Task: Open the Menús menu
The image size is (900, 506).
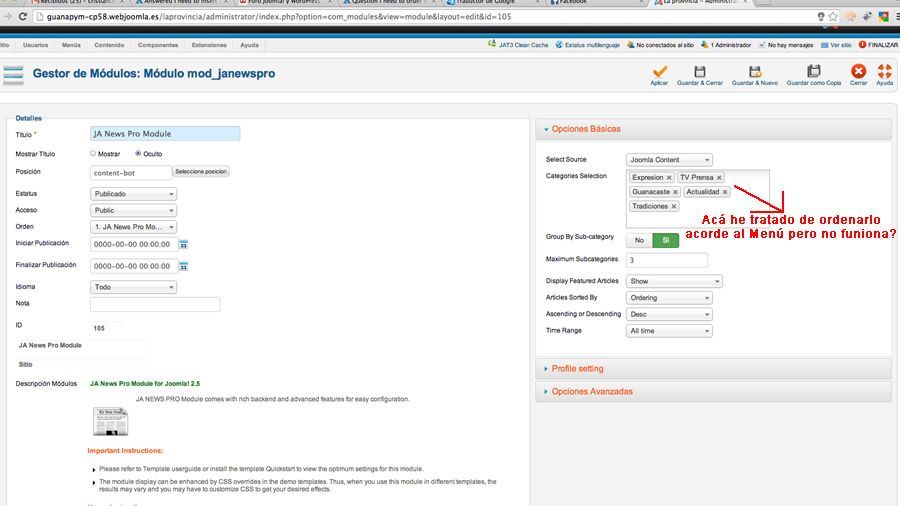Action: [71, 45]
